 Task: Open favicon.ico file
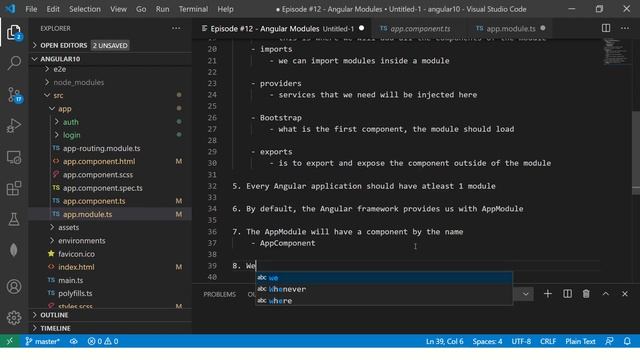(x=76, y=254)
